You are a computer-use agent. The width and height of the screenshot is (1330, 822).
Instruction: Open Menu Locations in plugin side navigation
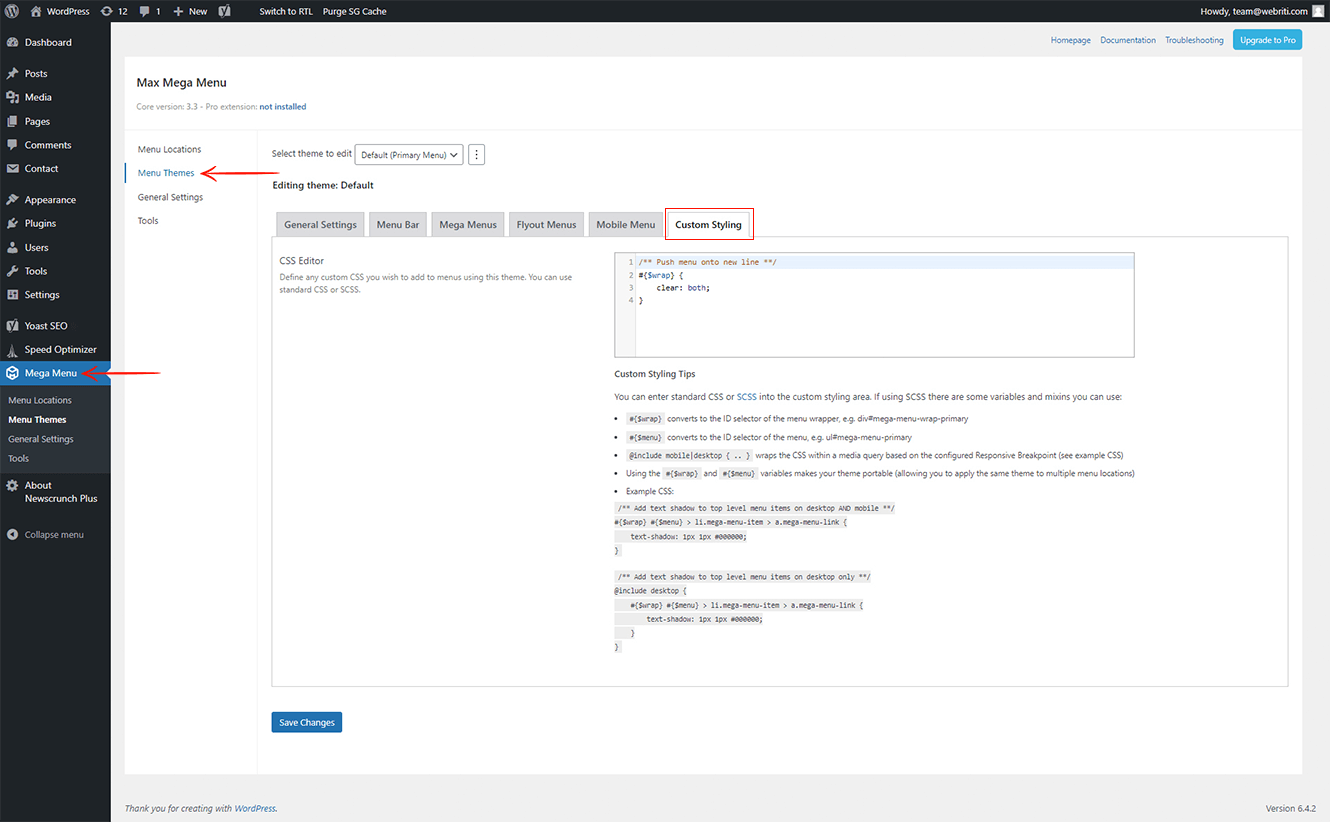tap(170, 149)
